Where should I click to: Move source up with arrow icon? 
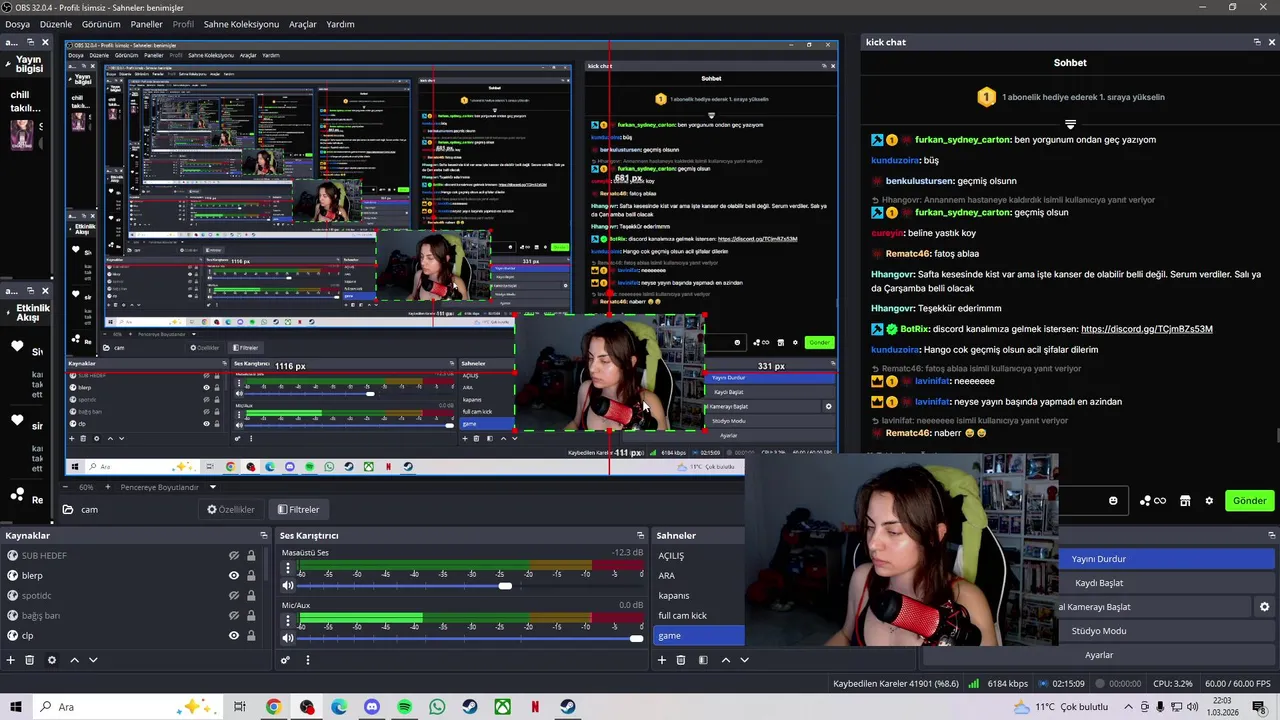coord(74,660)
